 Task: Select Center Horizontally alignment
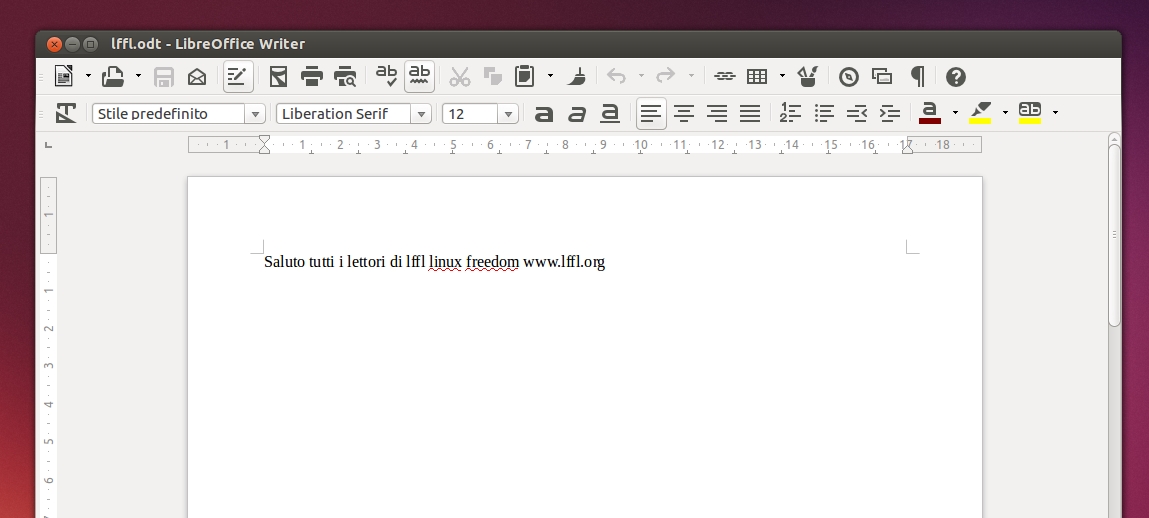pos(684,114)
